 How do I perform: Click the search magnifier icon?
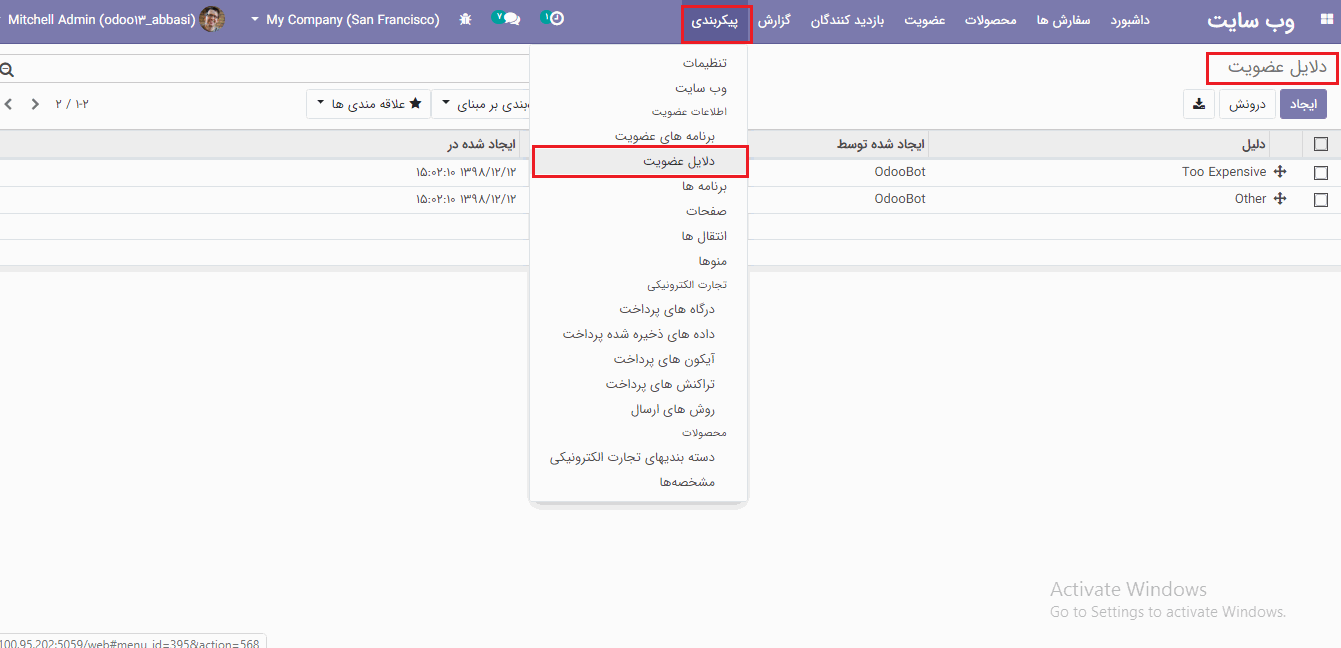(7, 70)
